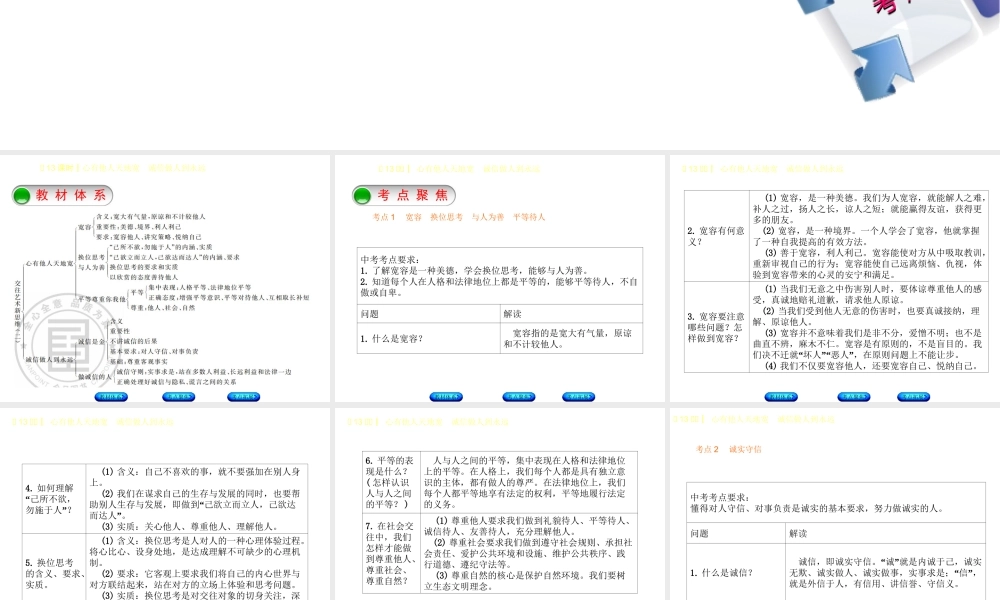The width and height of the screenshot is (1000, 600).
Task: Click the green circle beside 考点聚焦 heading
Action: pyautogui.click(x=362, y=196)
